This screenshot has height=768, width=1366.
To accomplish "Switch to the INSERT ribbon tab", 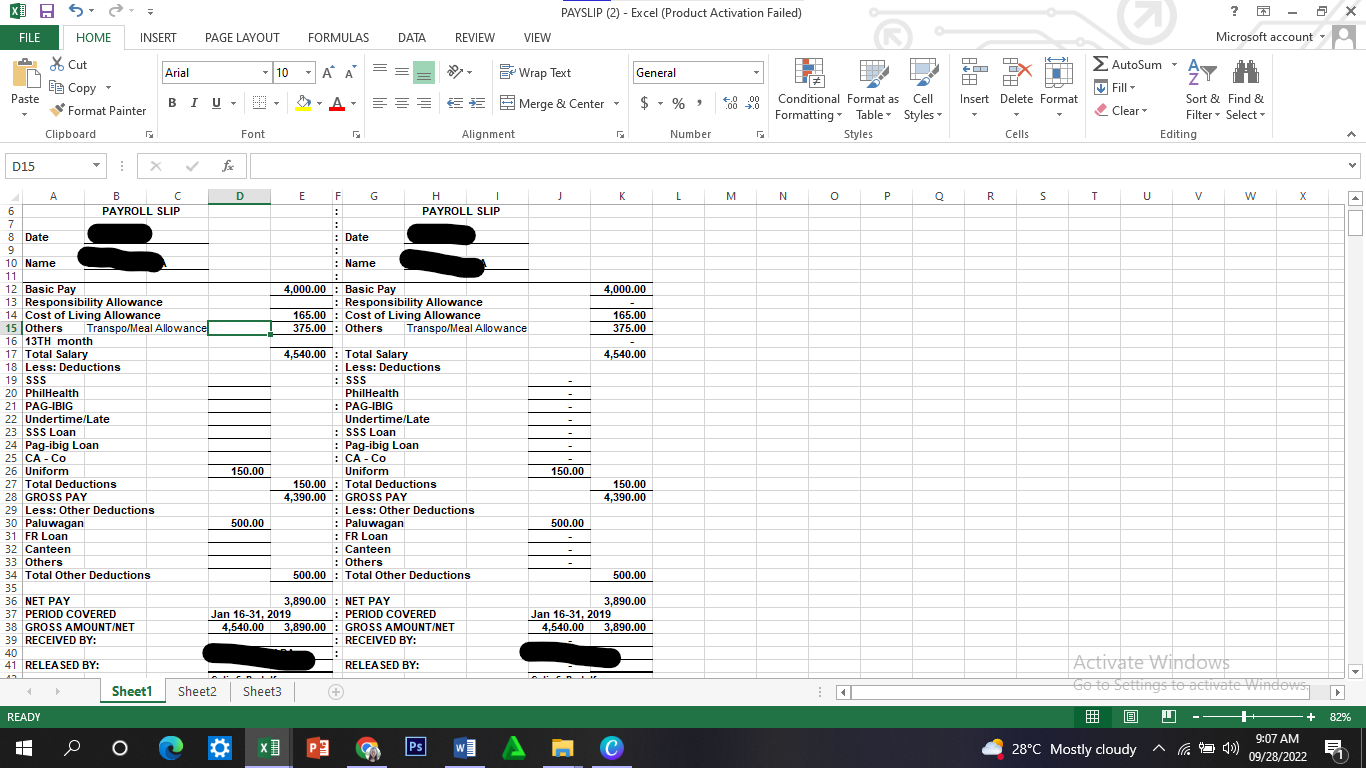I will 158,37.
